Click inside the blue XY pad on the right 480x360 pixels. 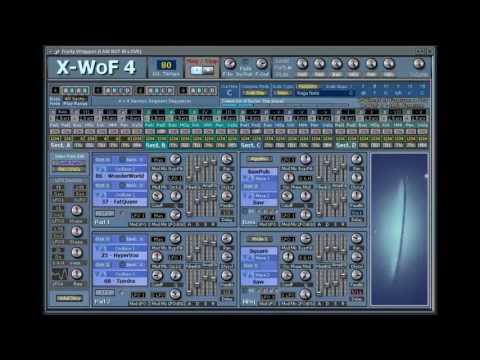coord(399,229)
